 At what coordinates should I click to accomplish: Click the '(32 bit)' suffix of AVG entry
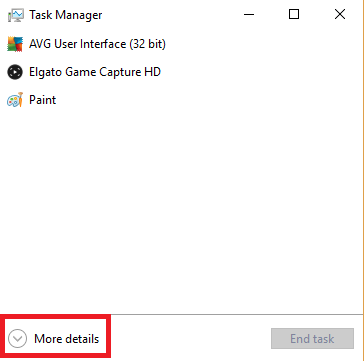point(148,44)
